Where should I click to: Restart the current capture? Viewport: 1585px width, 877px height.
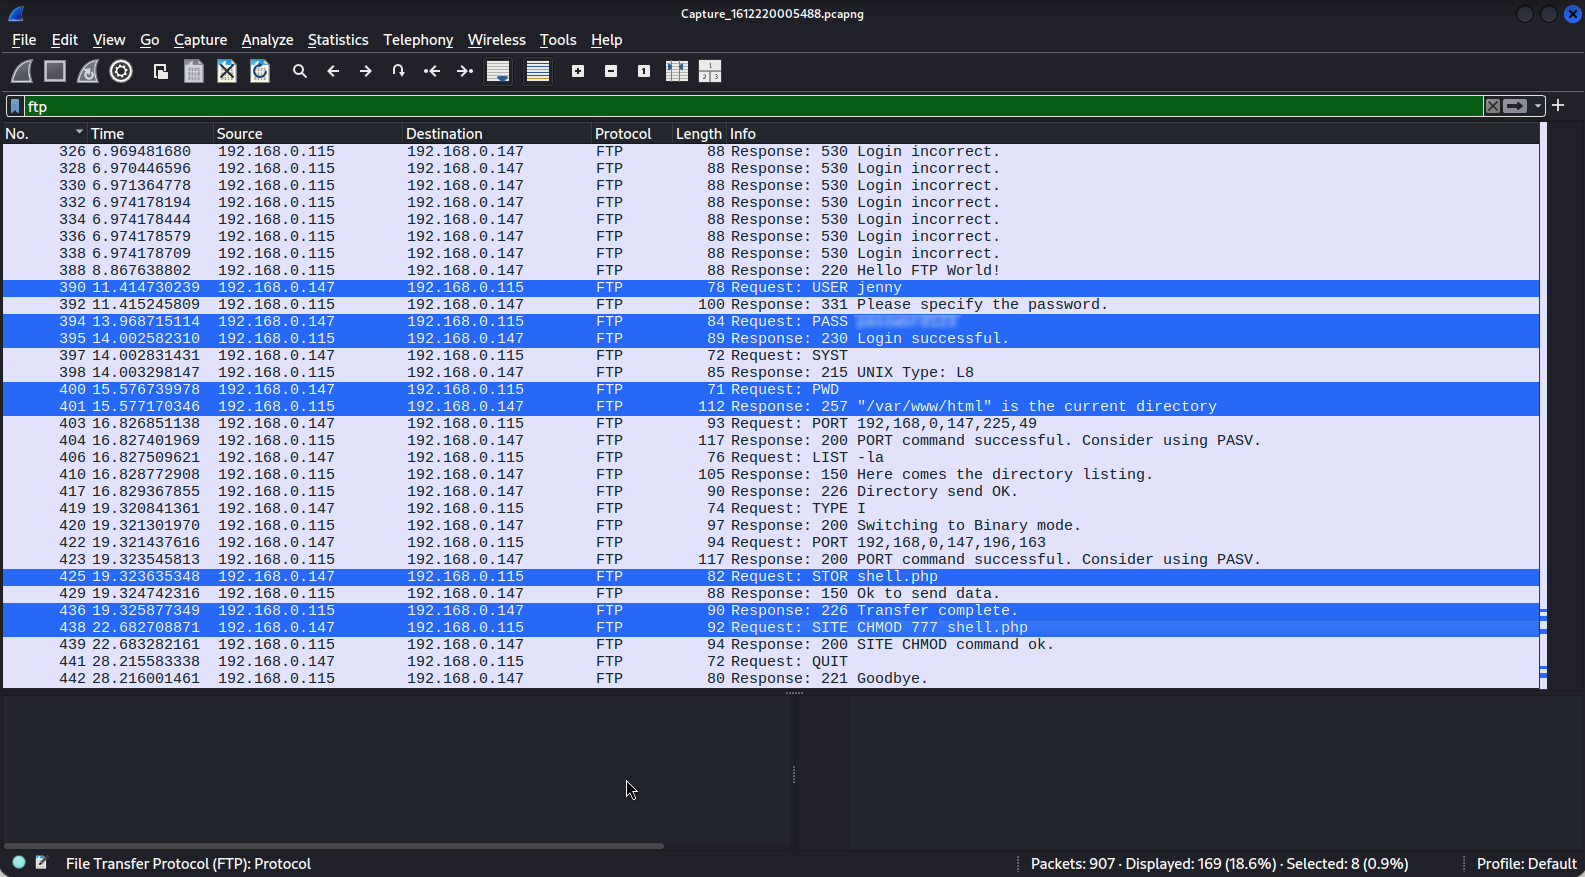(x=88, y=71)
